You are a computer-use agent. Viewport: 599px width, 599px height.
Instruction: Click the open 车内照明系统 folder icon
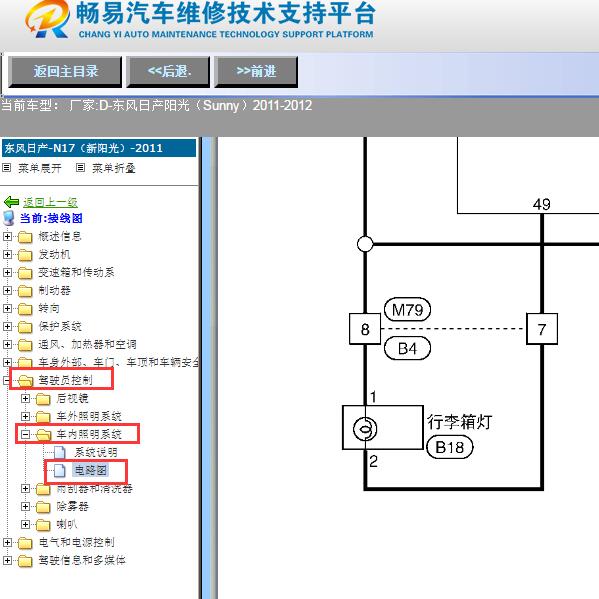point(44,435)
